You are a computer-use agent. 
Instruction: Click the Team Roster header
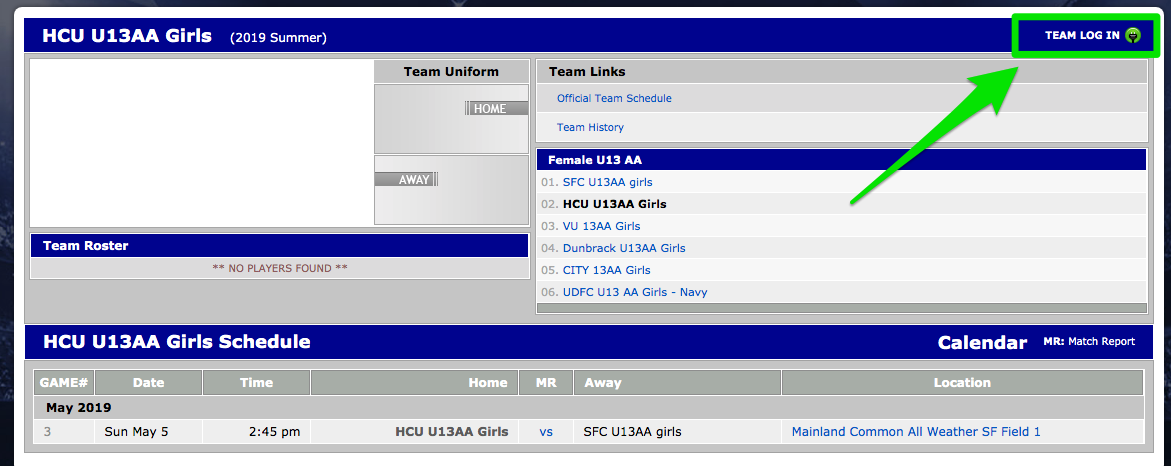[279, 246]
